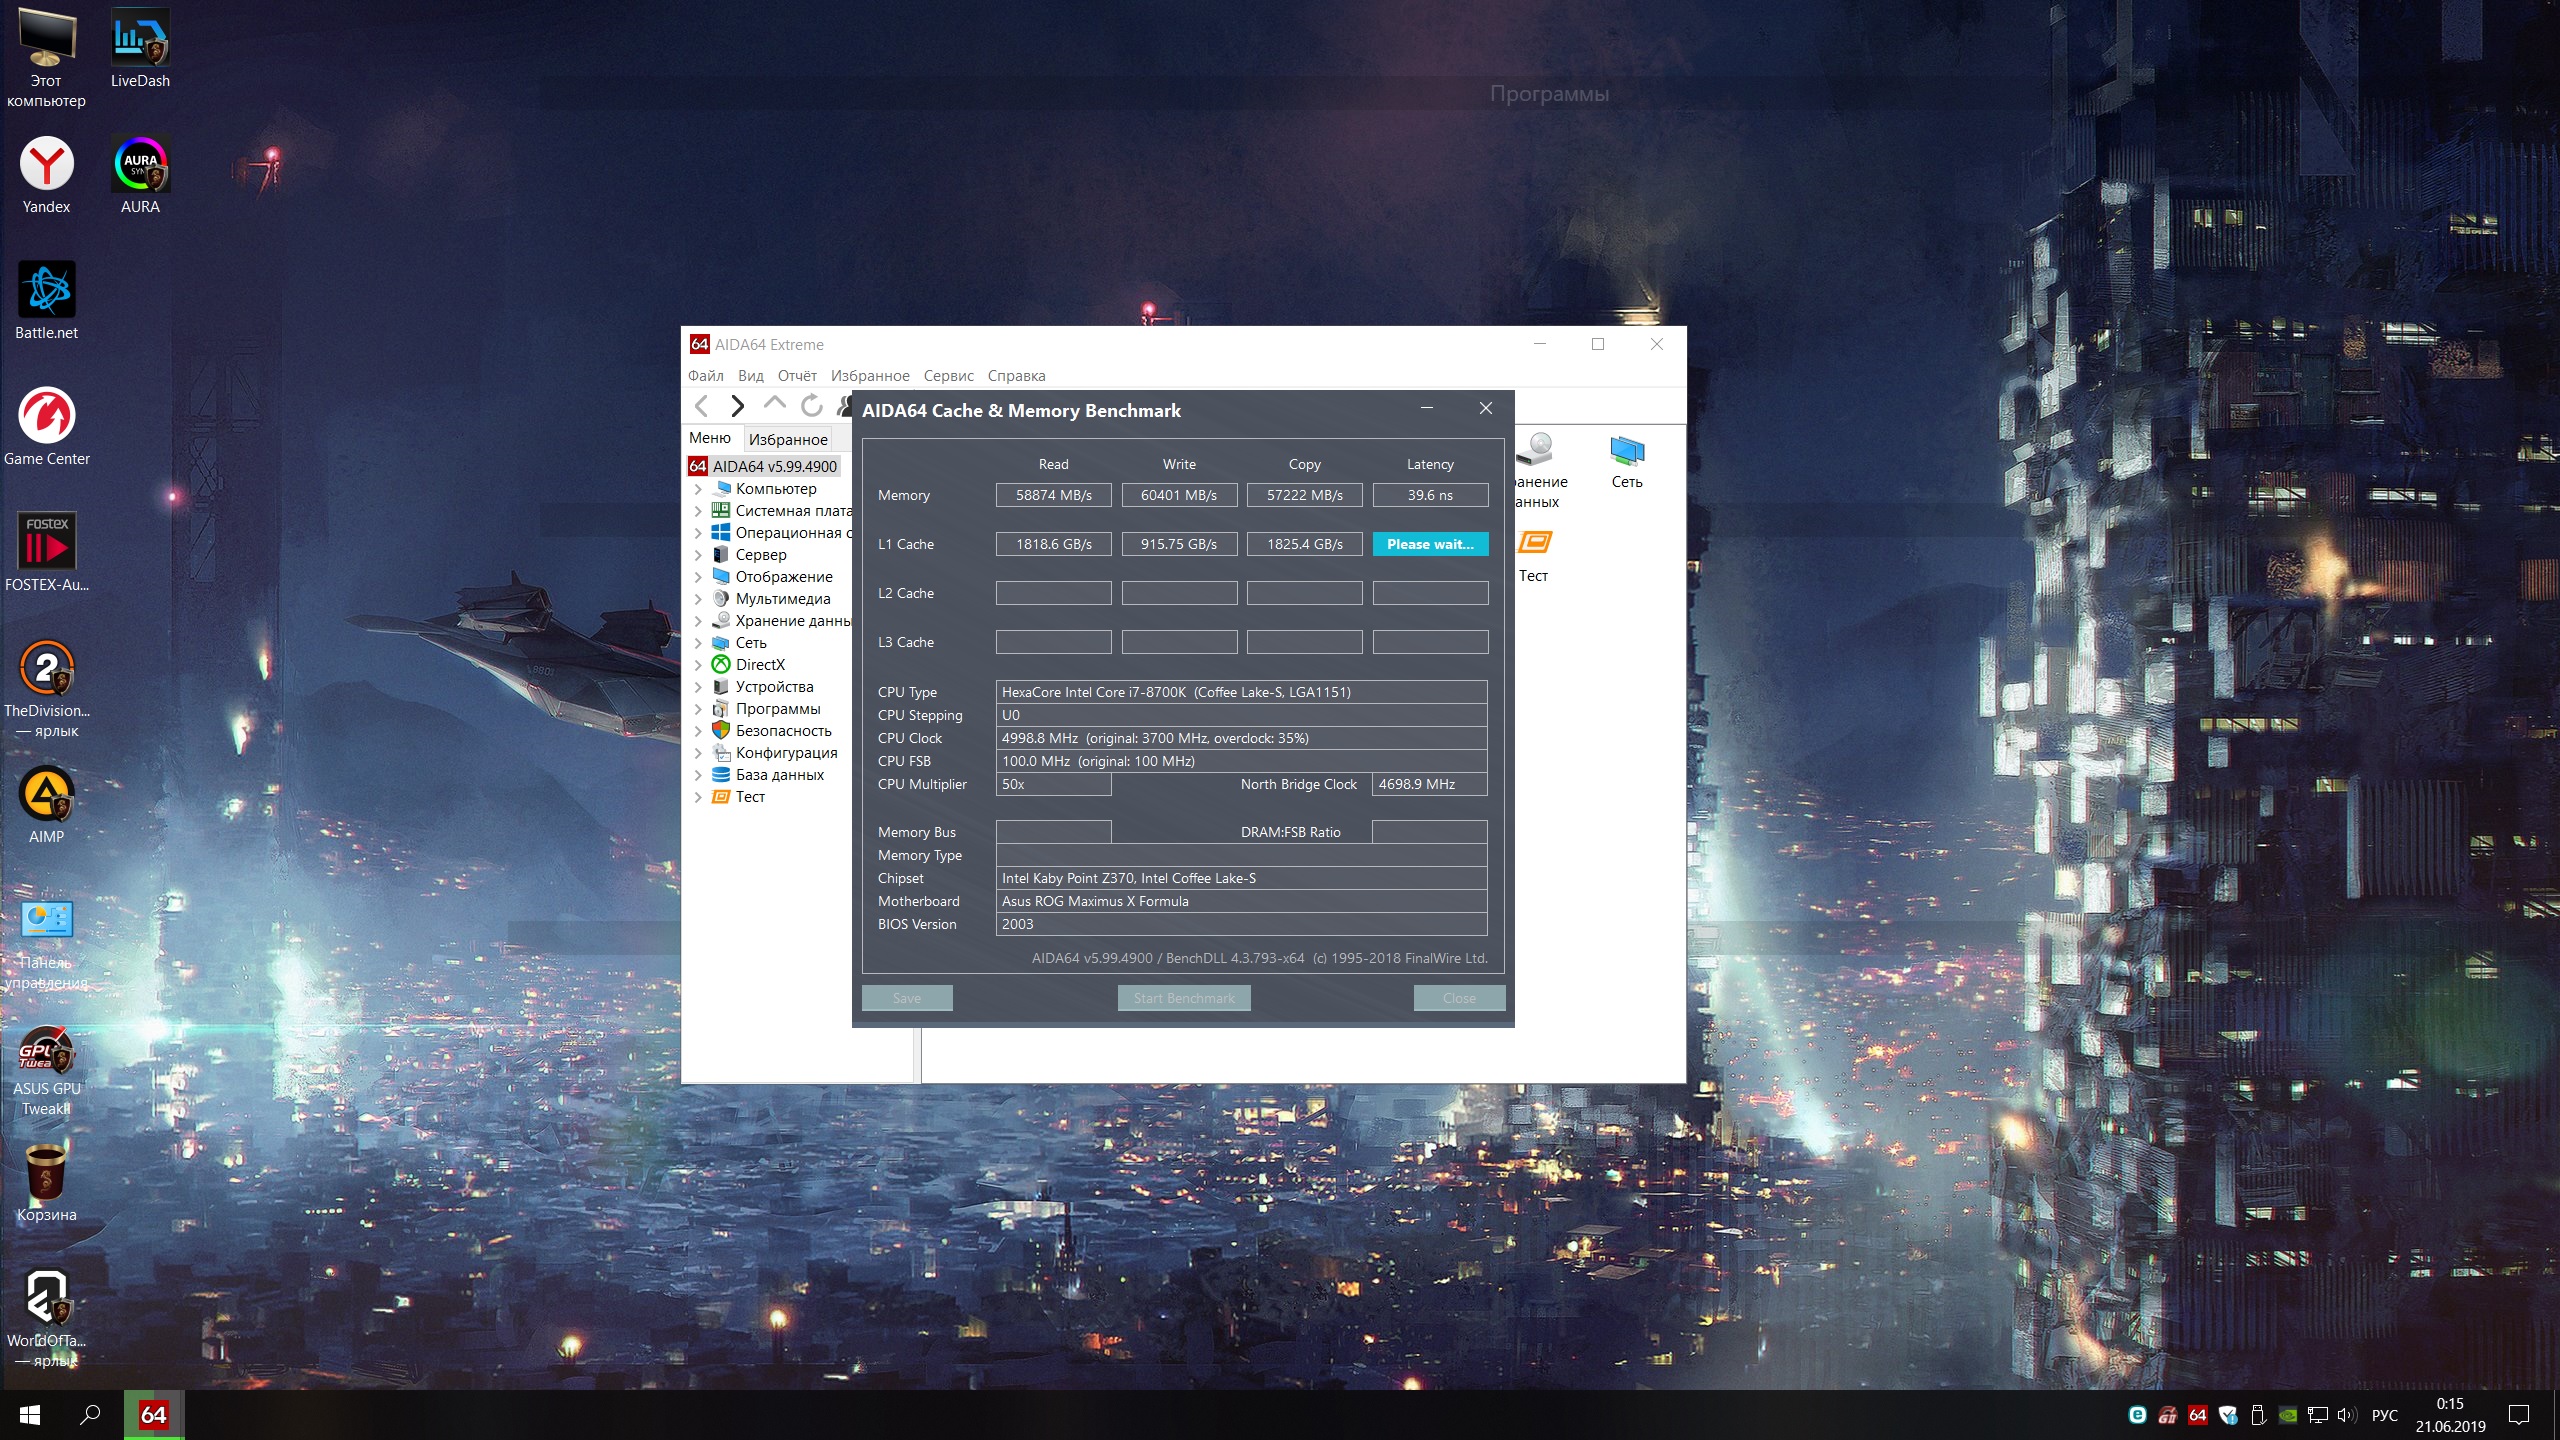Expand the Безопасность tree node
2560x1440 pixels.
click(698, 731)
